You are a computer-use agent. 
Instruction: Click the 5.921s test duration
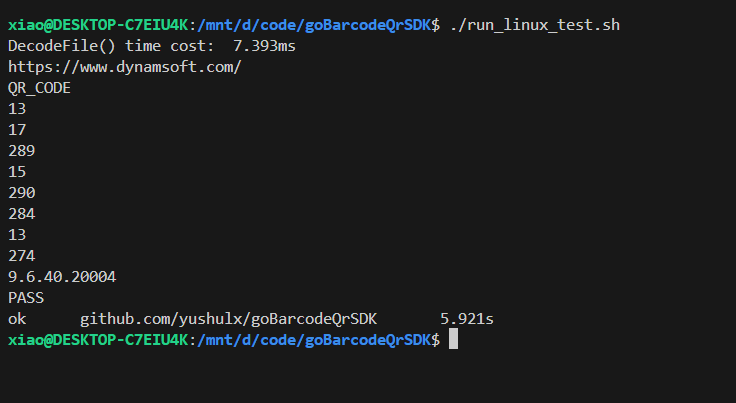(x=467, y=319)
